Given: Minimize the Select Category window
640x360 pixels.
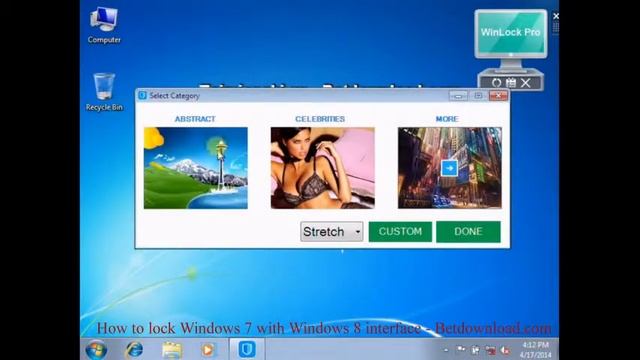Looking at the screenshot, I should 458,96.
